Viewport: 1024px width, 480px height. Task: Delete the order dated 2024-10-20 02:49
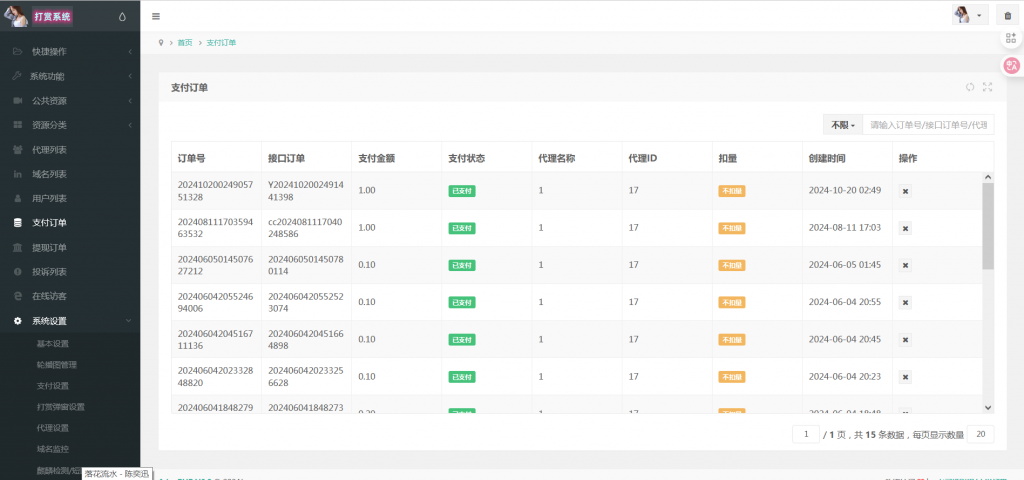tap(906, 190)
